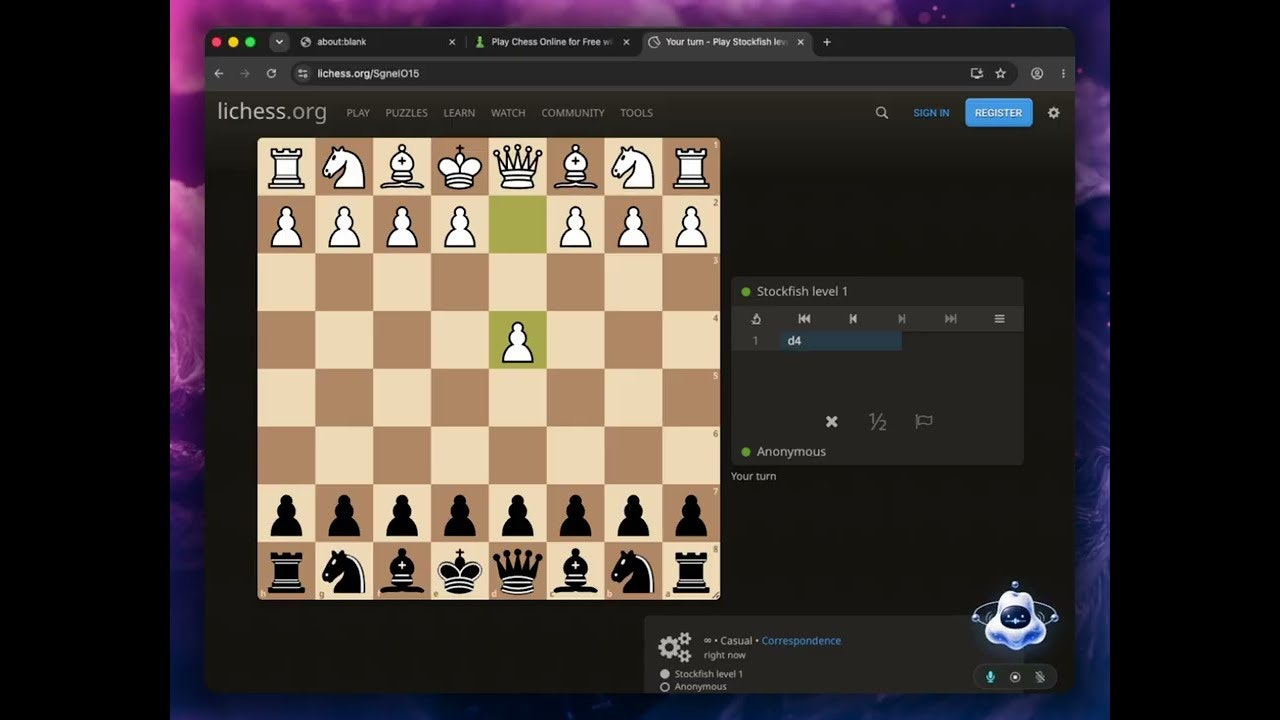Open the WATCH menu
1280x720 pixels.
[x=508, y=113]
